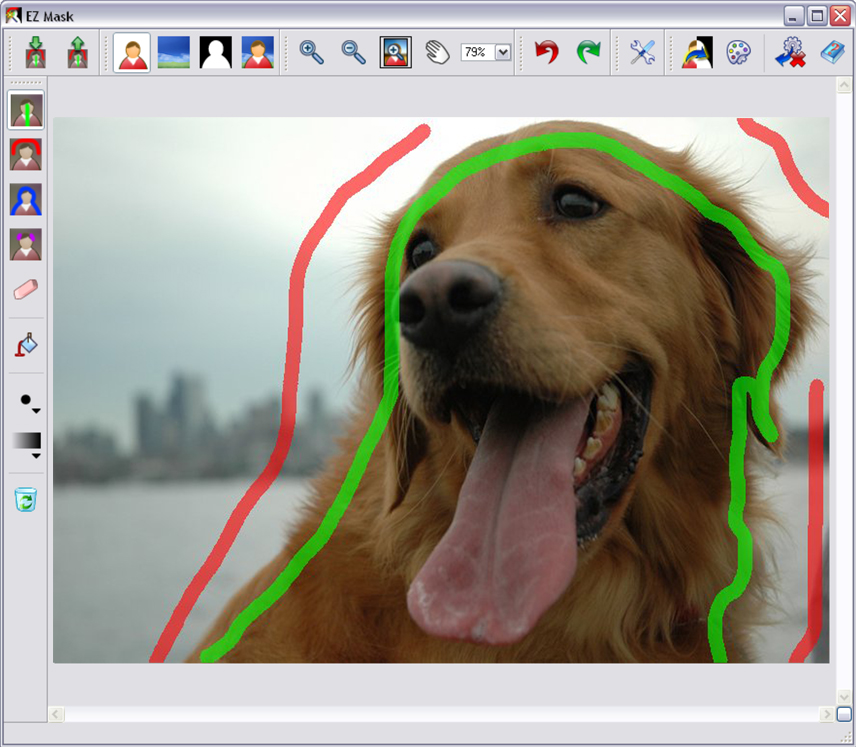
Task: Expand the brush size dot dropdown
Action: pyautogui.click(x=36, y=410)
